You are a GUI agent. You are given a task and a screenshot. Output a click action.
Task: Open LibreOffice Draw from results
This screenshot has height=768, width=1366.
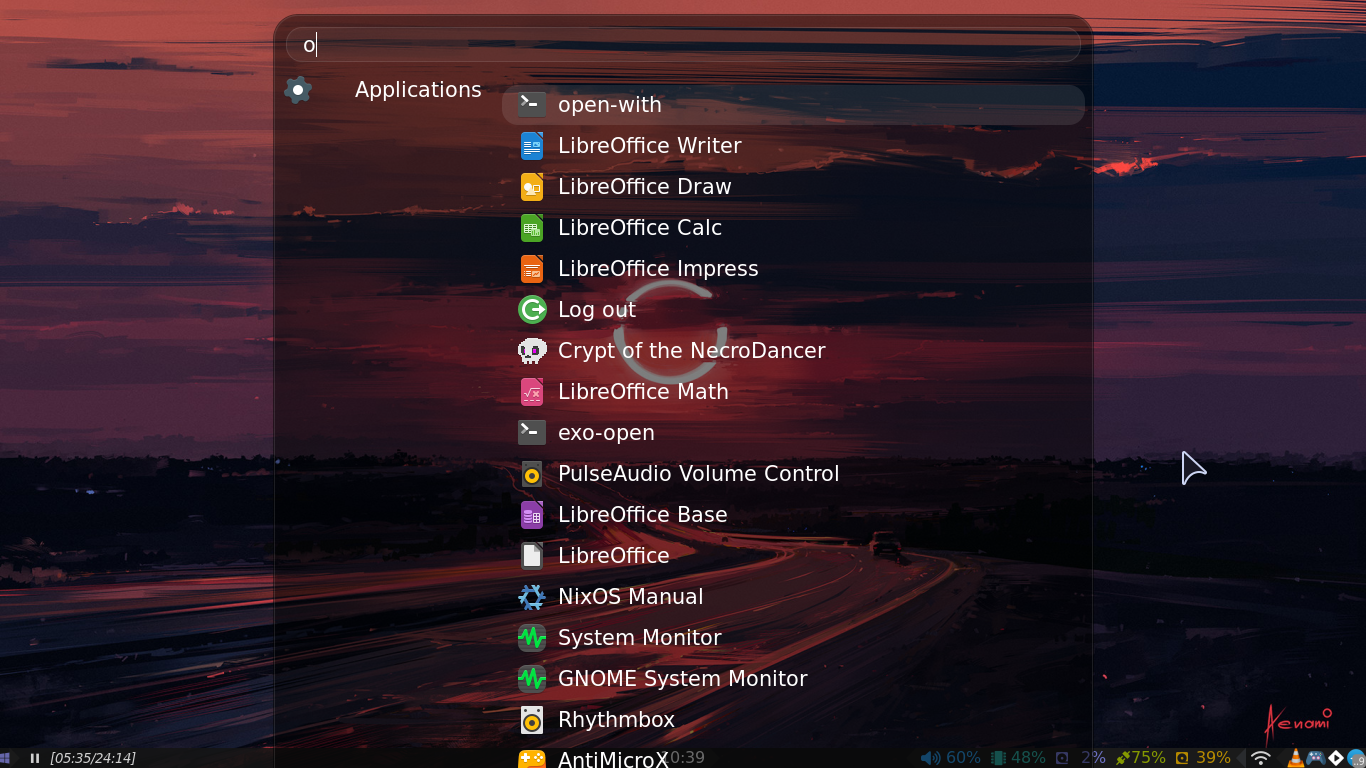click(x=793, y=187)
